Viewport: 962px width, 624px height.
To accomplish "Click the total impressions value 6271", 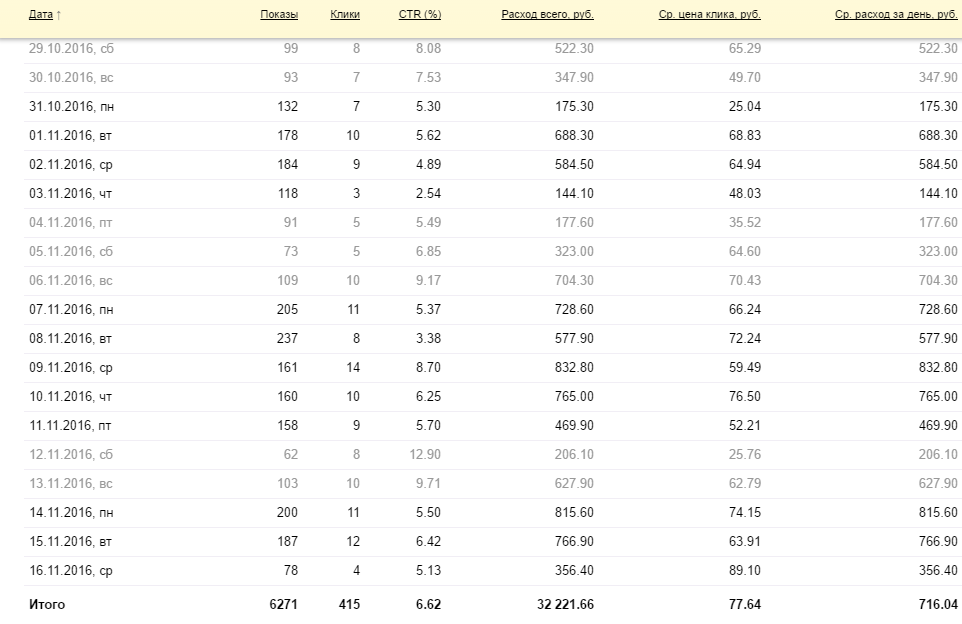I will pyautogui.click(x=283, y=604).
